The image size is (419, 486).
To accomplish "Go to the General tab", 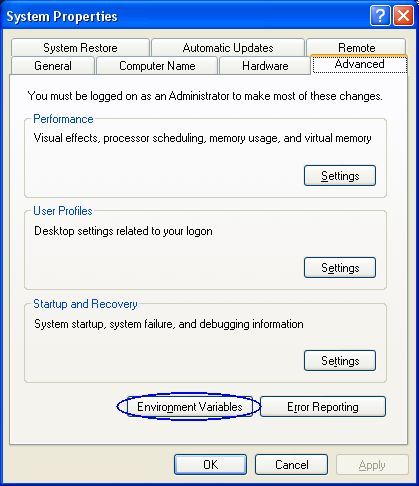I will (53, 66).
